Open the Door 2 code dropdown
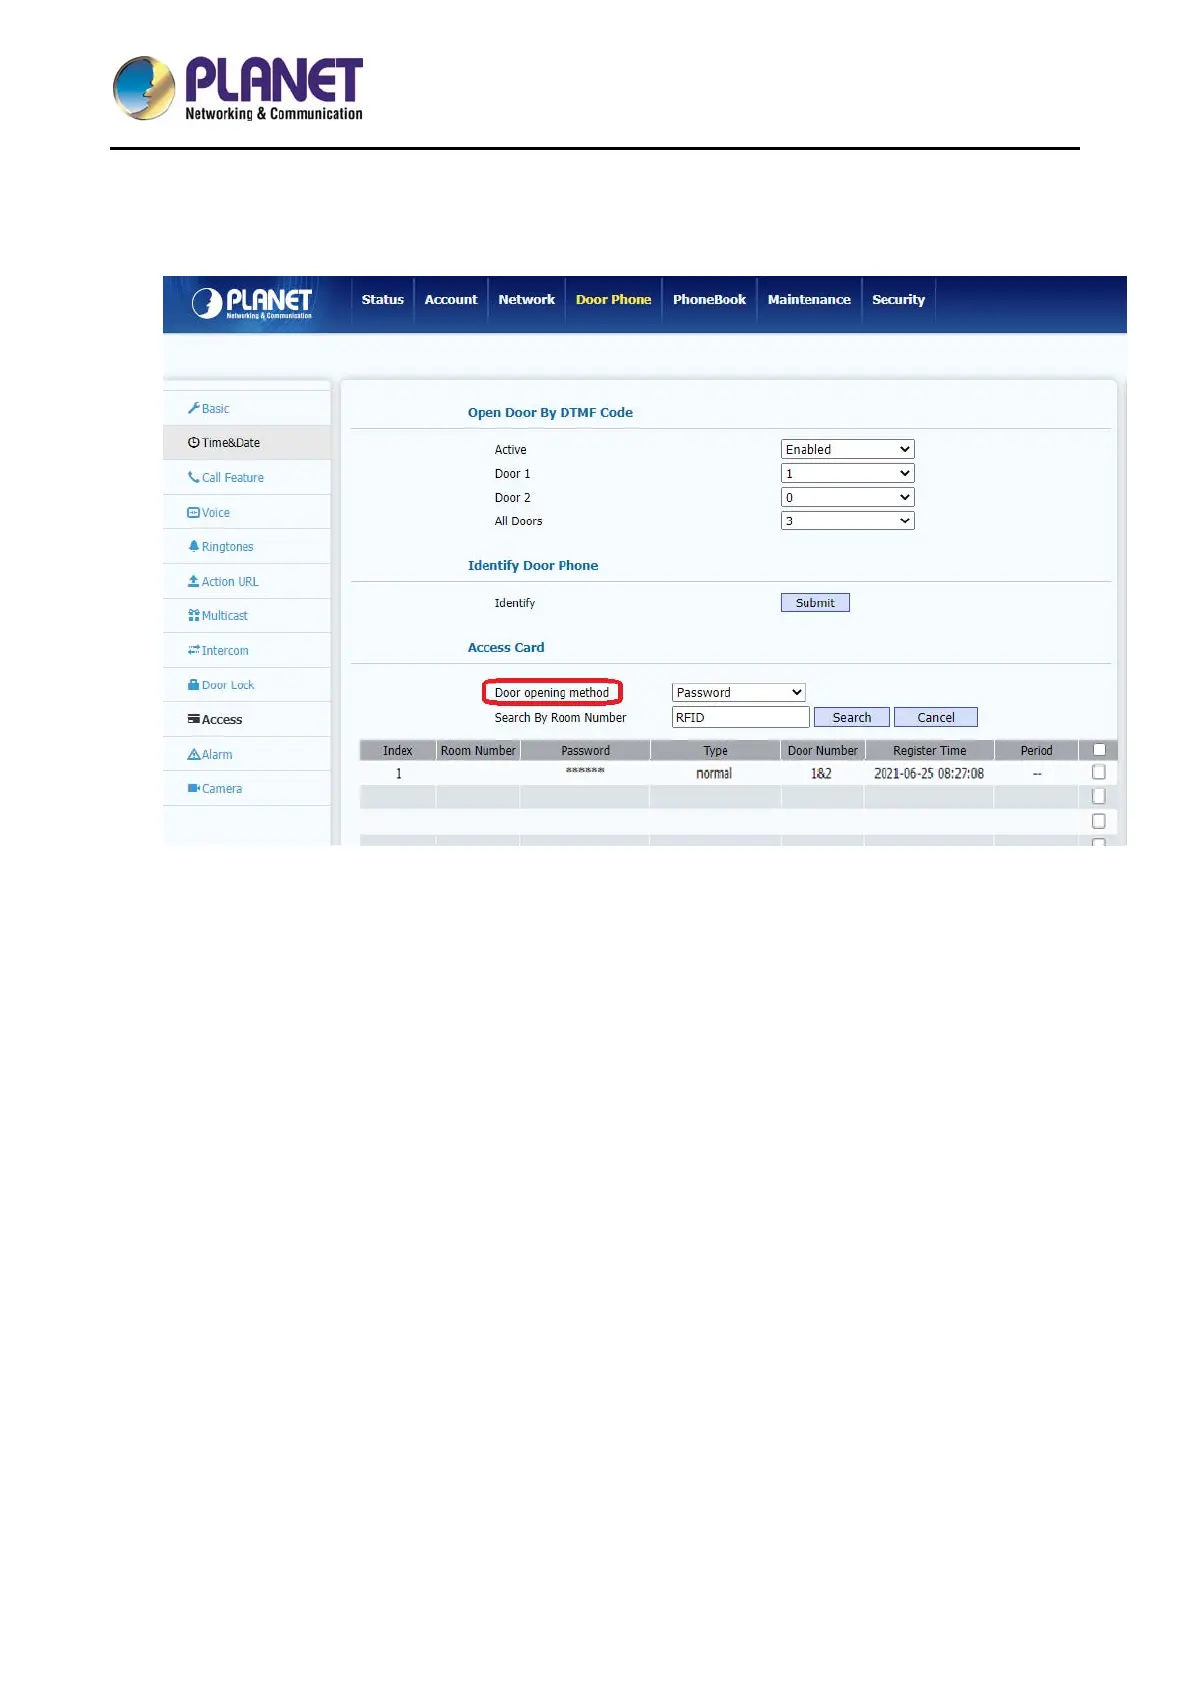 click(847, 497)
